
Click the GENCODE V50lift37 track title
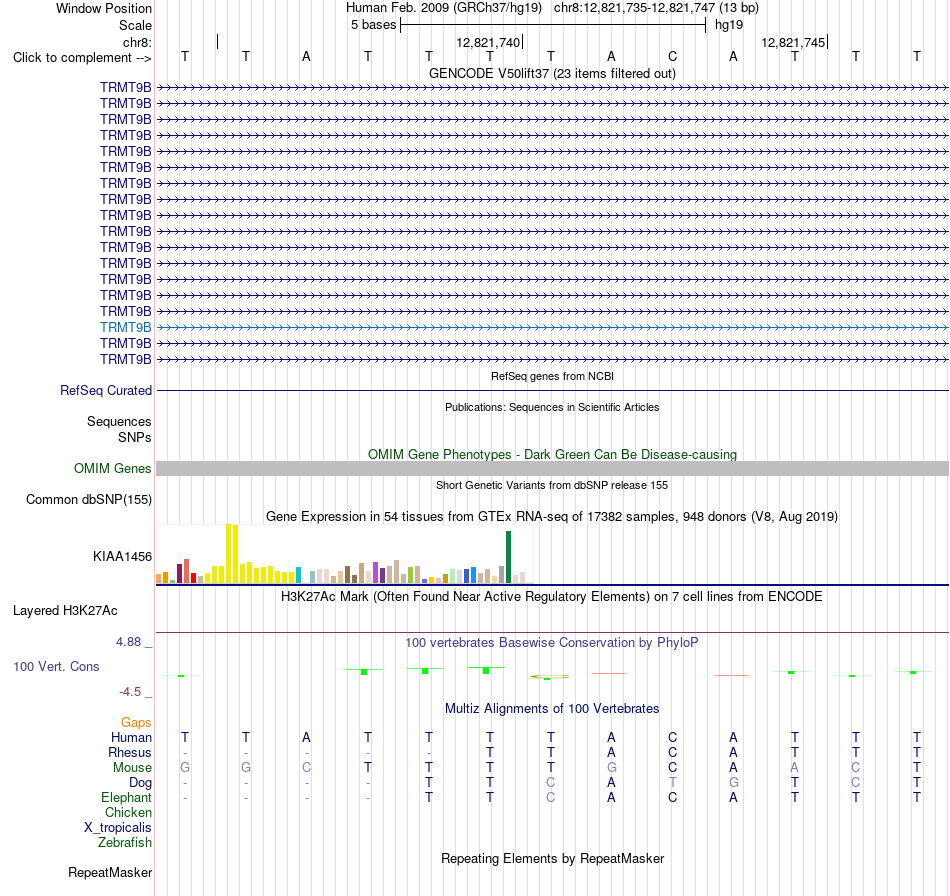(552, 73)
